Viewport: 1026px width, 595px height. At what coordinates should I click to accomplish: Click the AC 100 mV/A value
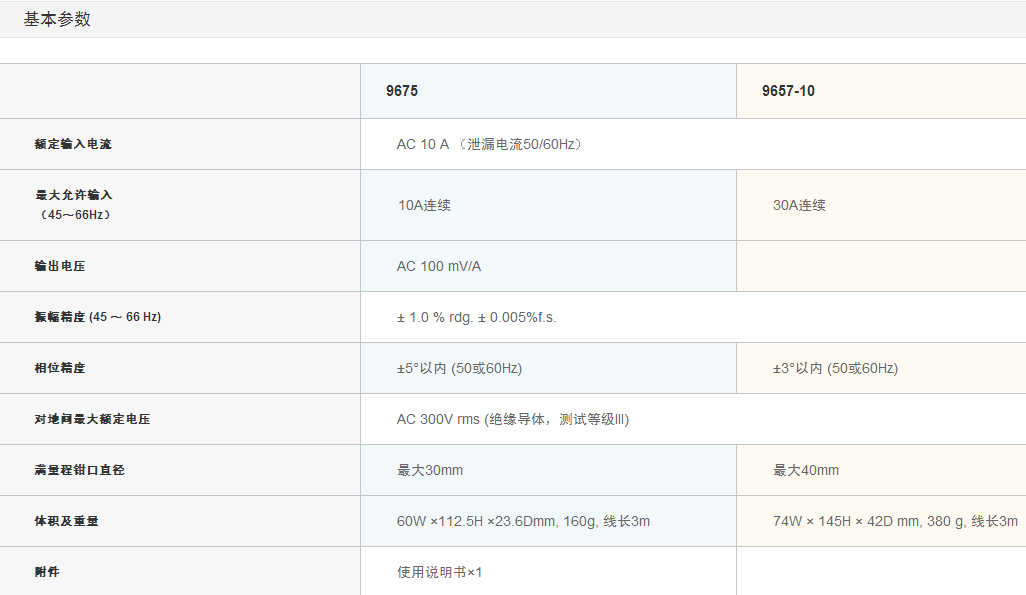click(439, 266)
